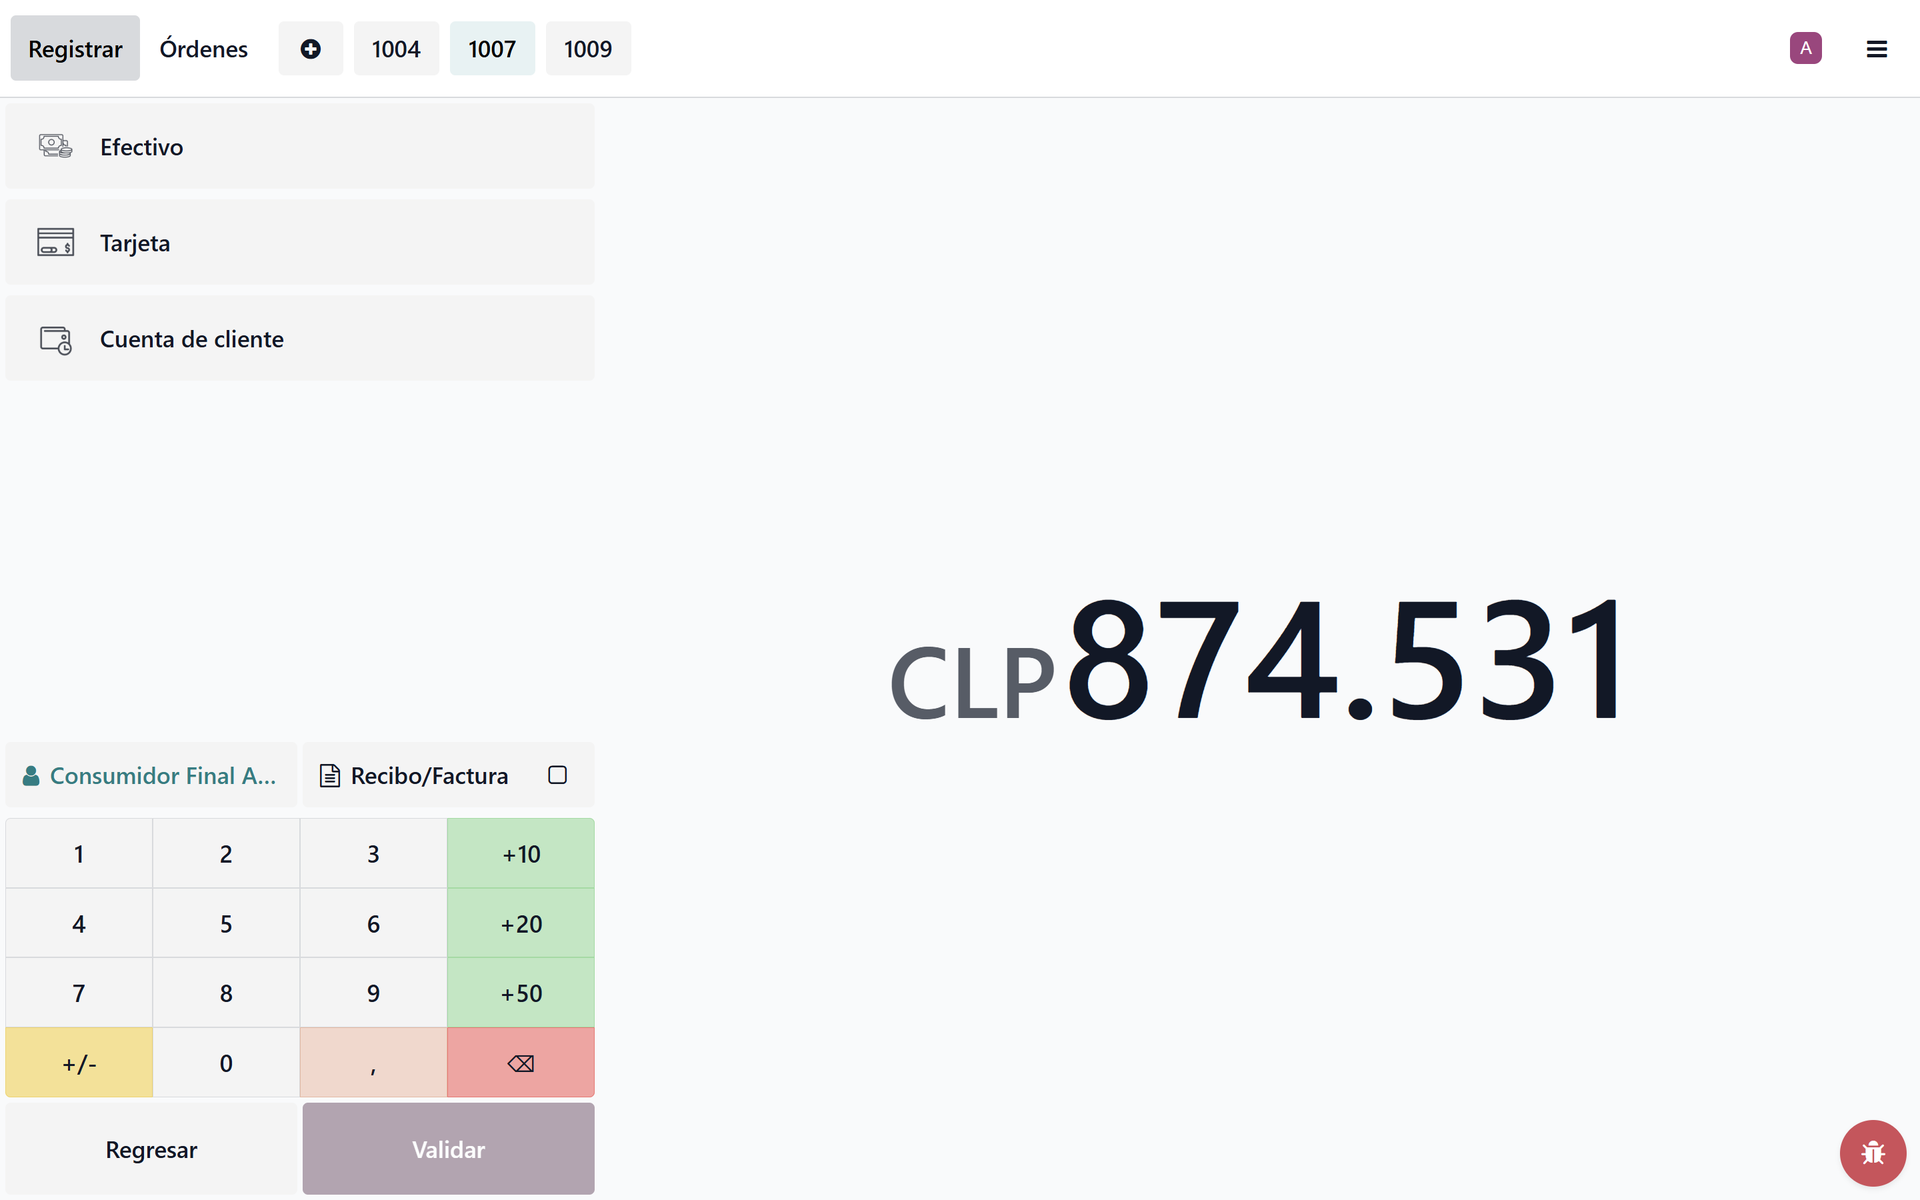This screenshot has width=1920, height=1200.
Task: Switch to the Órdenes tab
Action: point(203,49)
